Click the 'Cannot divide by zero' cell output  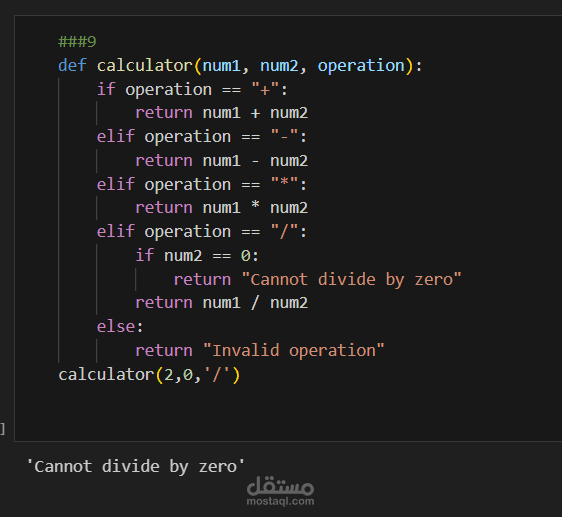[136, 466]
